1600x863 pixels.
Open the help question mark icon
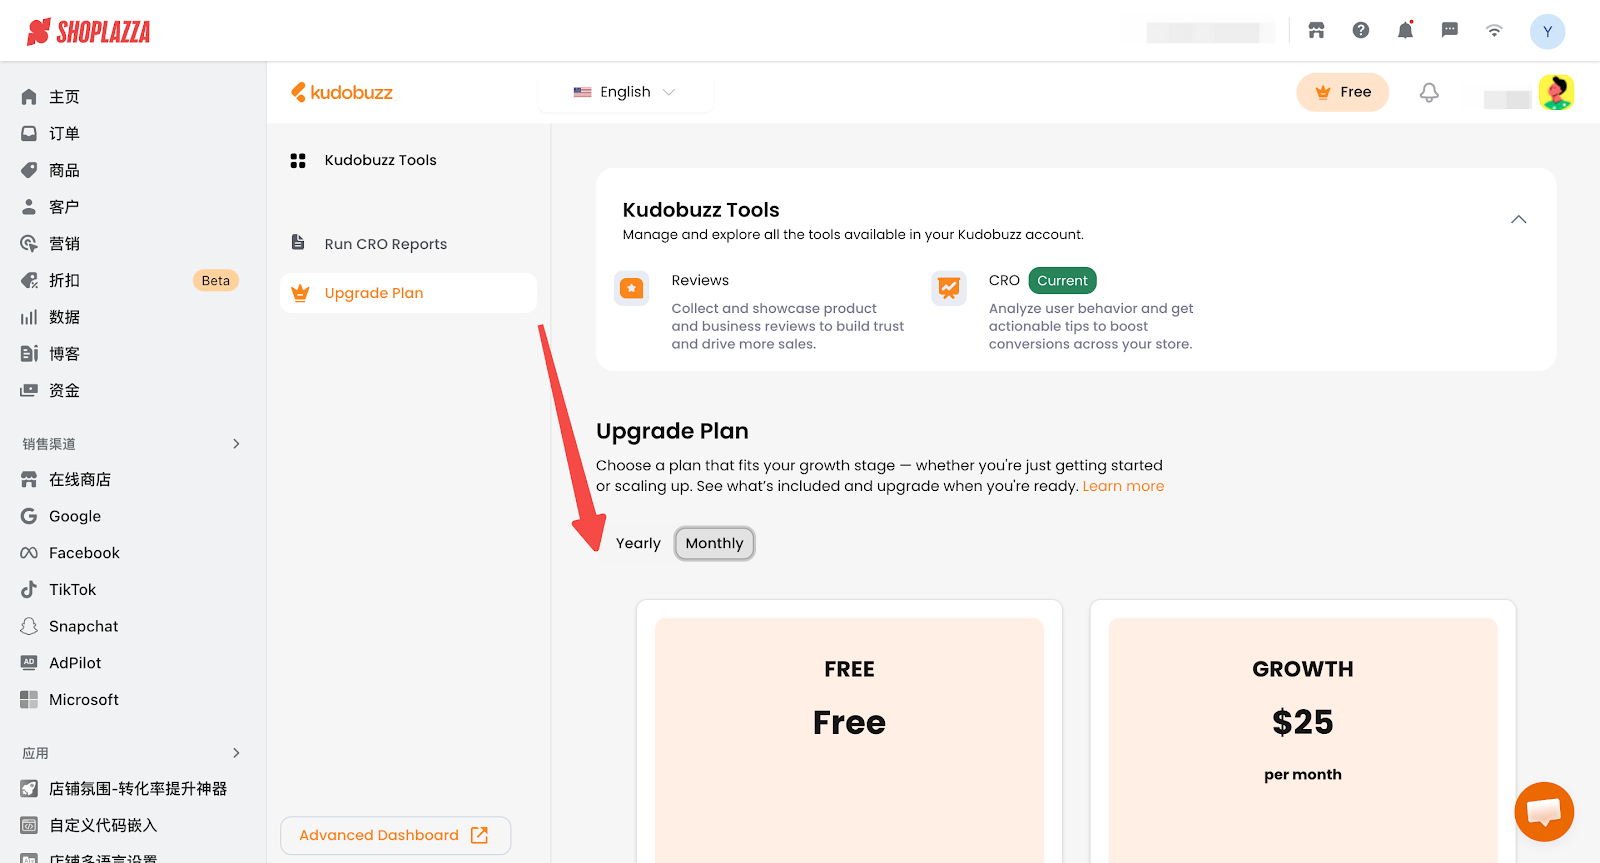coord(1361,30)
